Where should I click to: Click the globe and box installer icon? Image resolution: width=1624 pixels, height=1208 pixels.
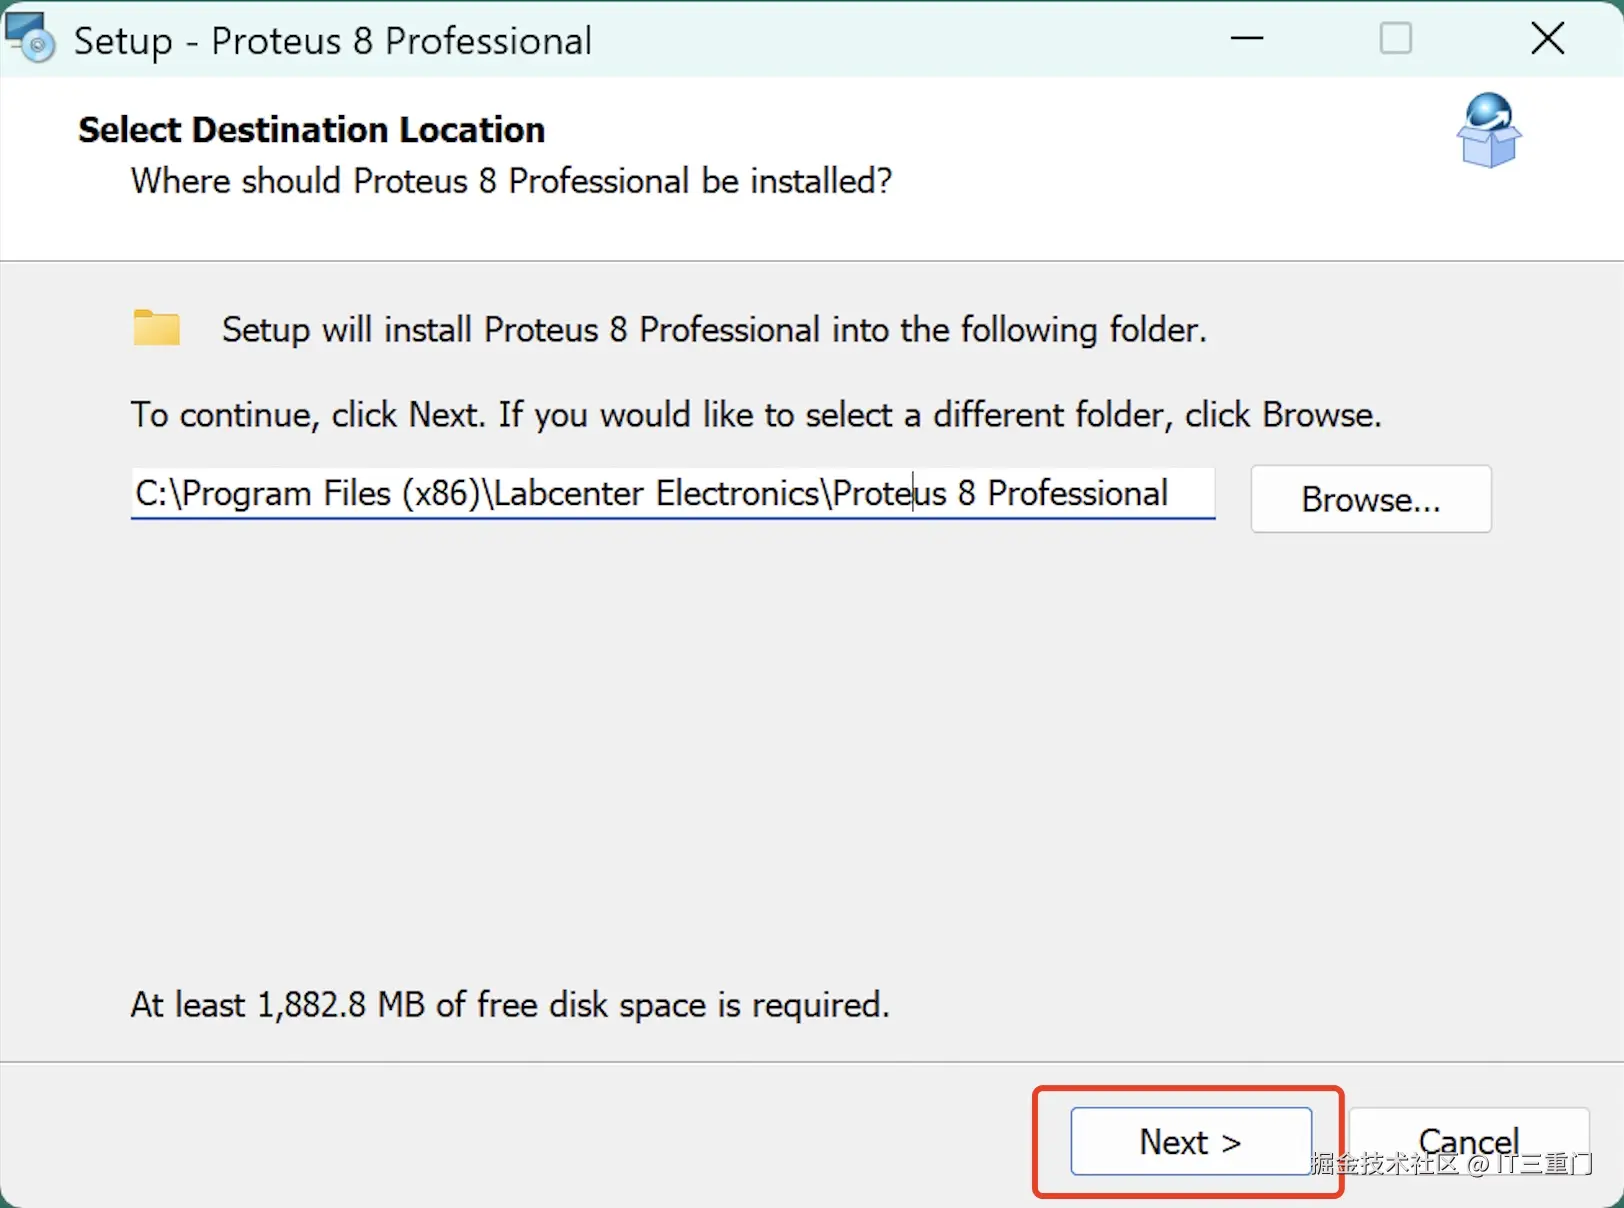coord(1488,130)
